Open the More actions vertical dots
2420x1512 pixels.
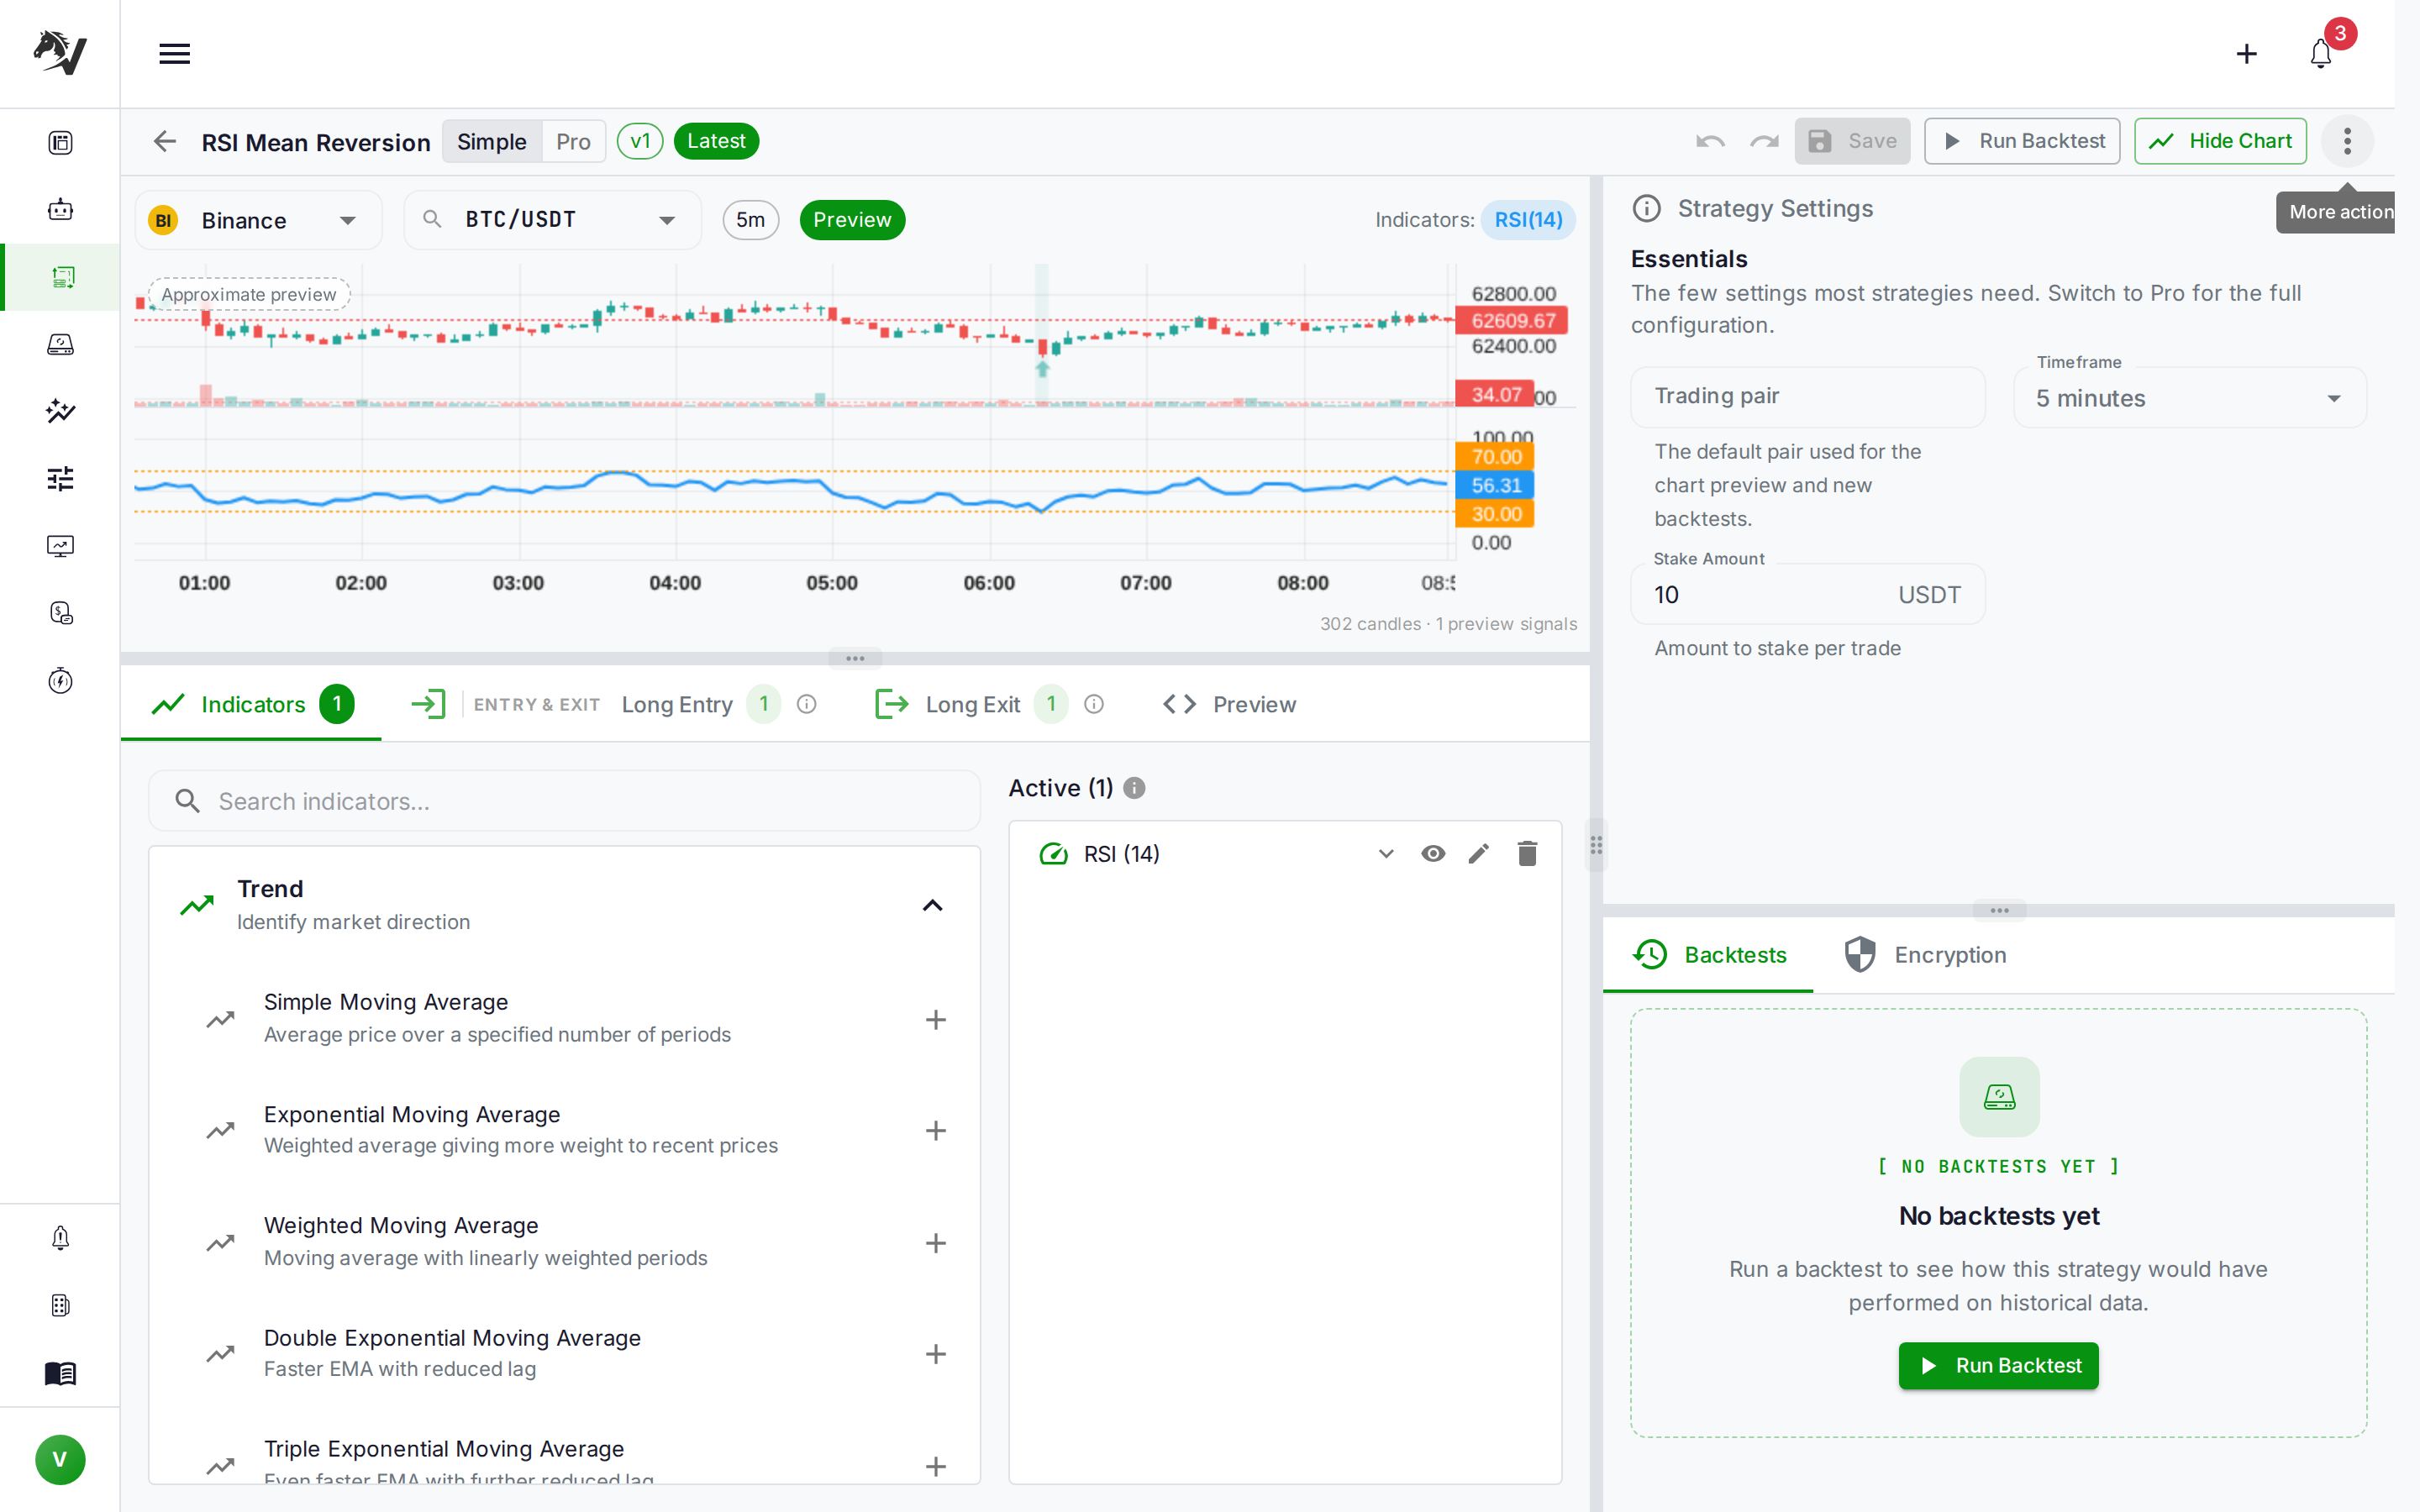[2346, 141]
